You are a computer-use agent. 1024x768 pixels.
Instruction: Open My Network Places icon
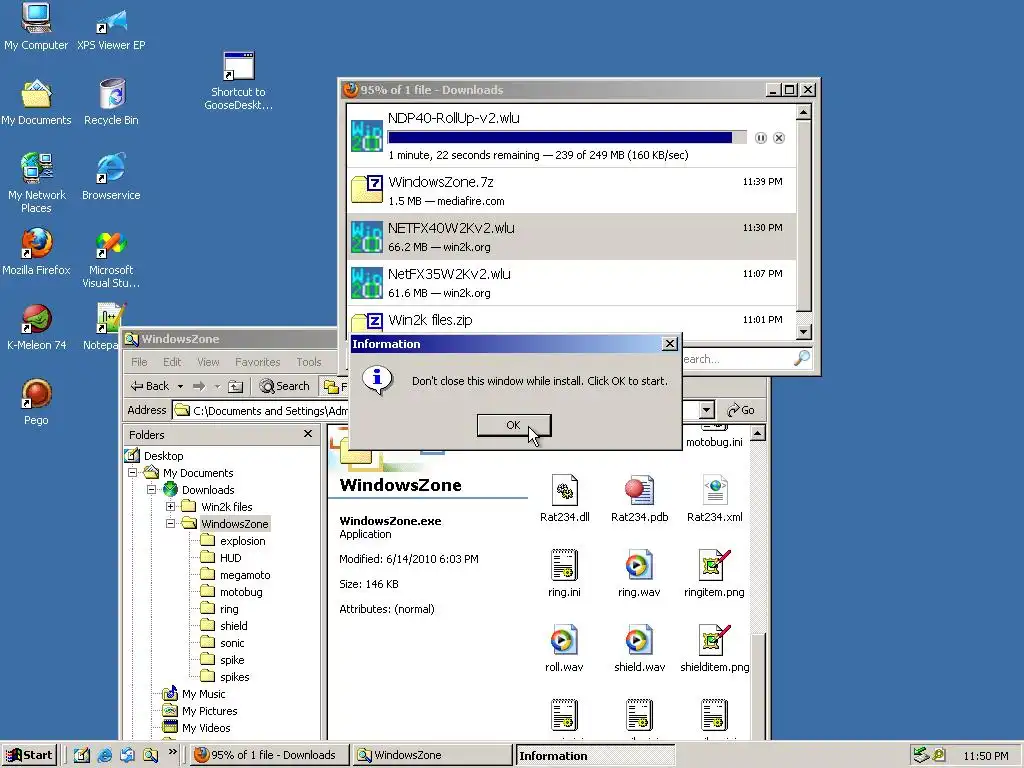click(x=36, y=183)
